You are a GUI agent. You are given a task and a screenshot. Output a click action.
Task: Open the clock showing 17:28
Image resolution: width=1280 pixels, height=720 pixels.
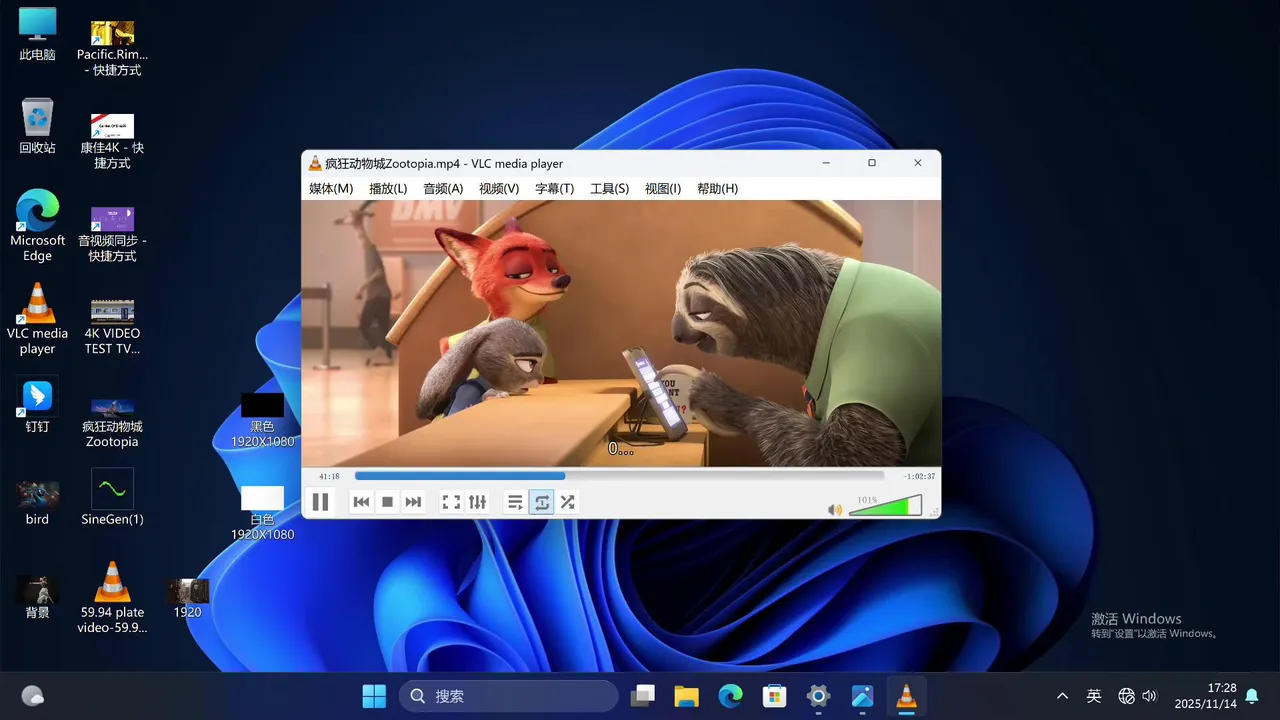(1206, 696)
